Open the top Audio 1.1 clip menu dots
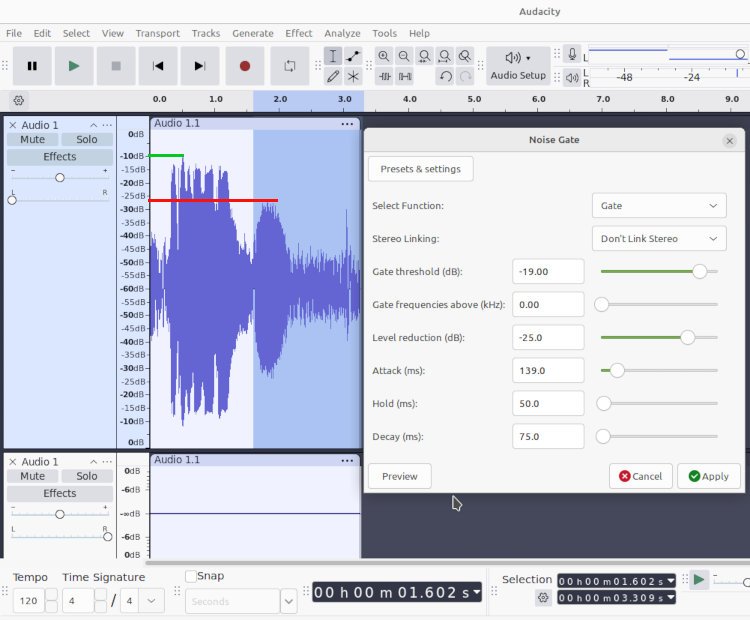The image size is (750, 620). (x=347, y=124)
